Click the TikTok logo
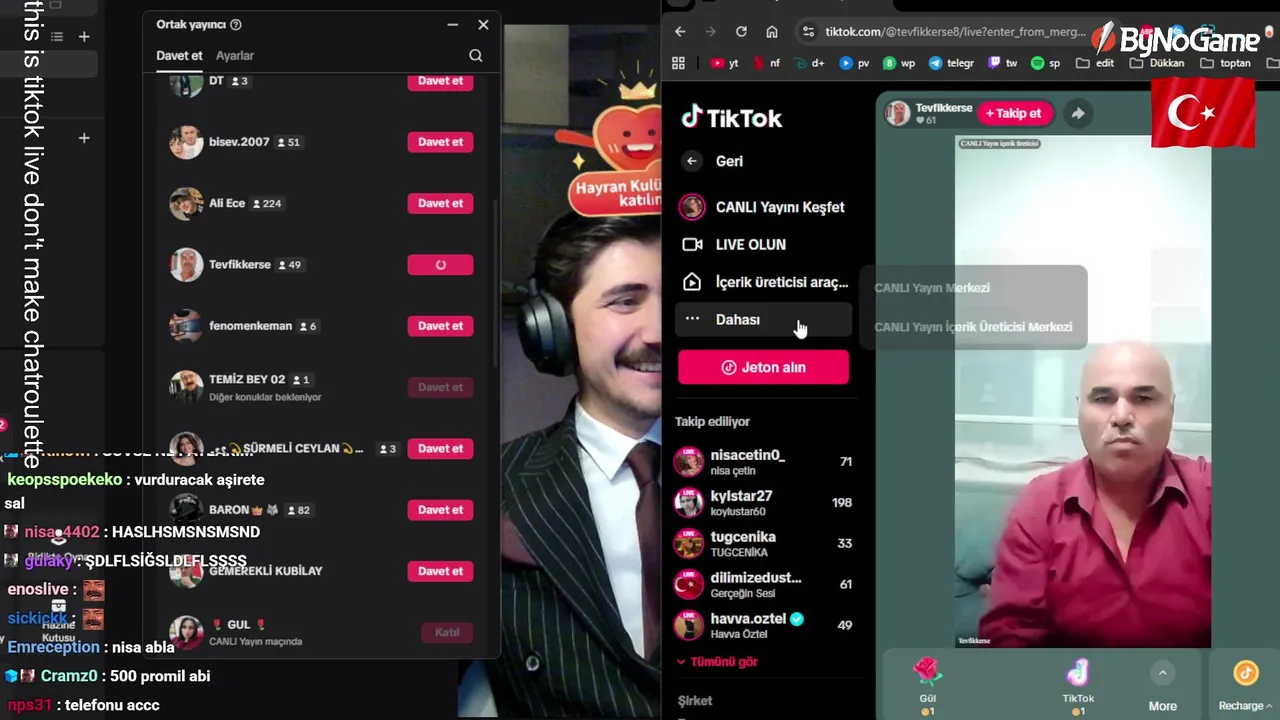Viewport: 1280px width, 720px height. (x=731, y=118)
